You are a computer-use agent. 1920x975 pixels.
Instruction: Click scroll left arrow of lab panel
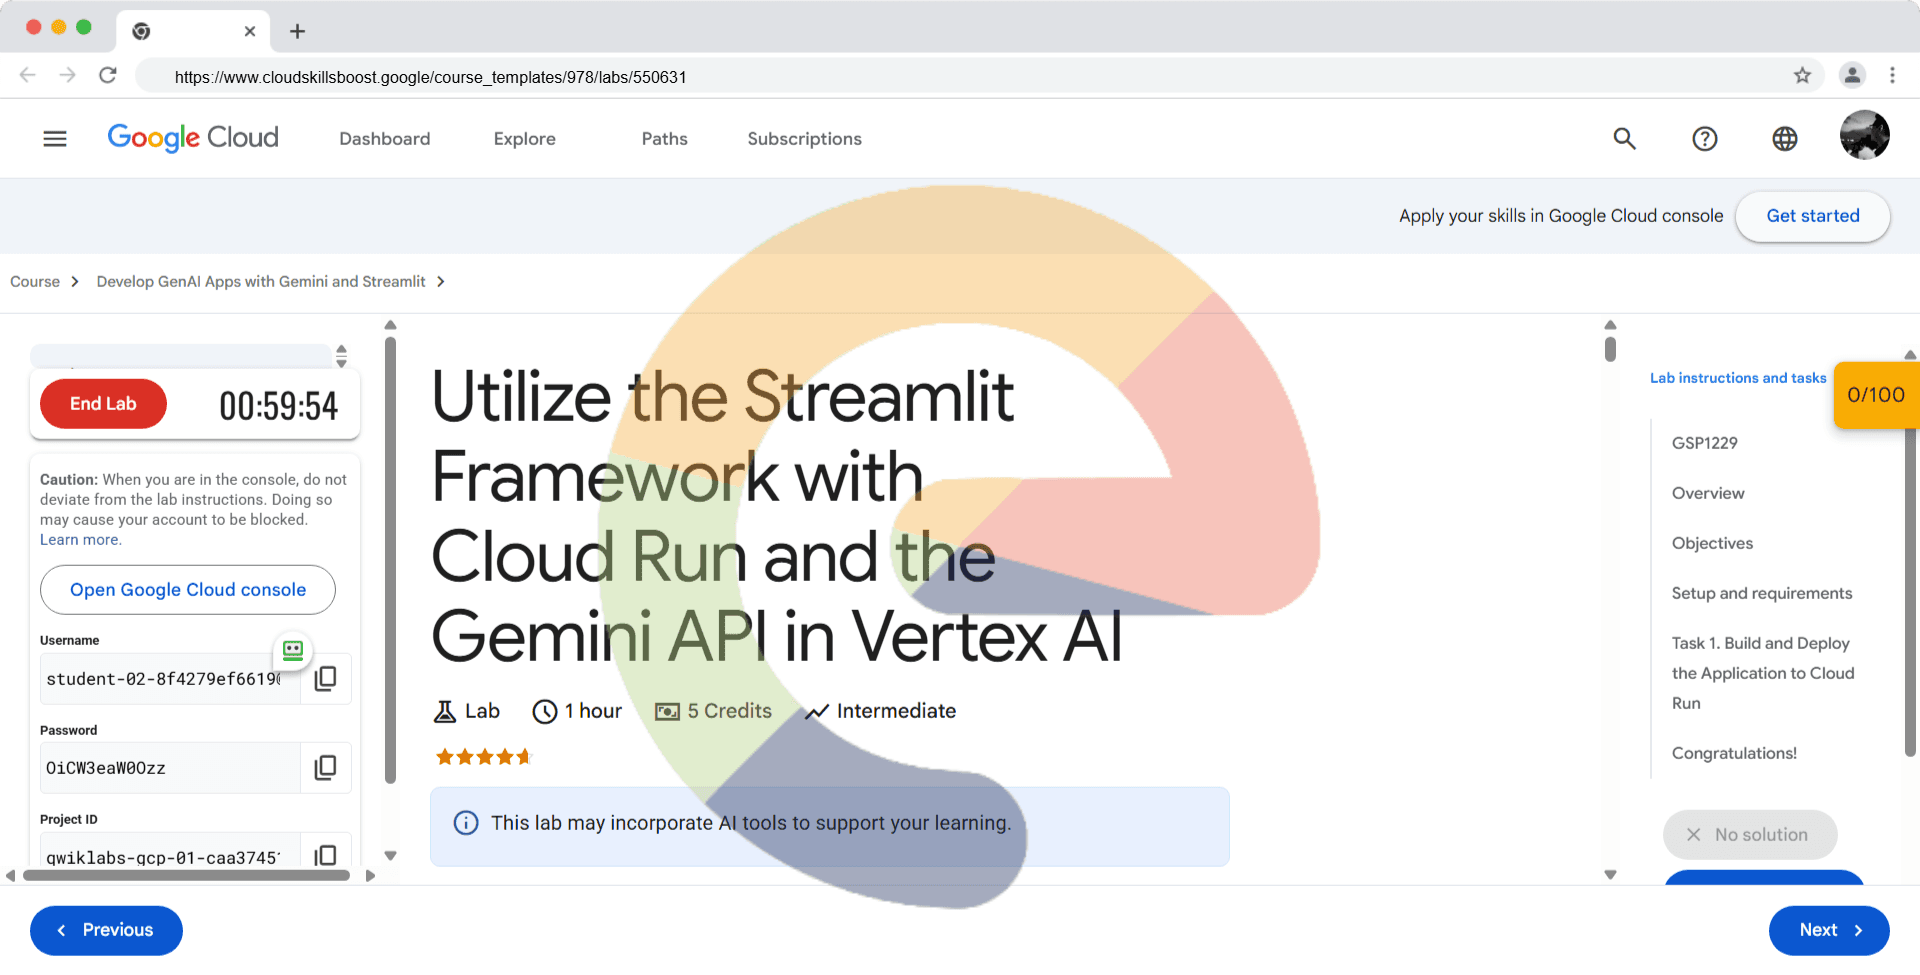click(x=10, y=875)
